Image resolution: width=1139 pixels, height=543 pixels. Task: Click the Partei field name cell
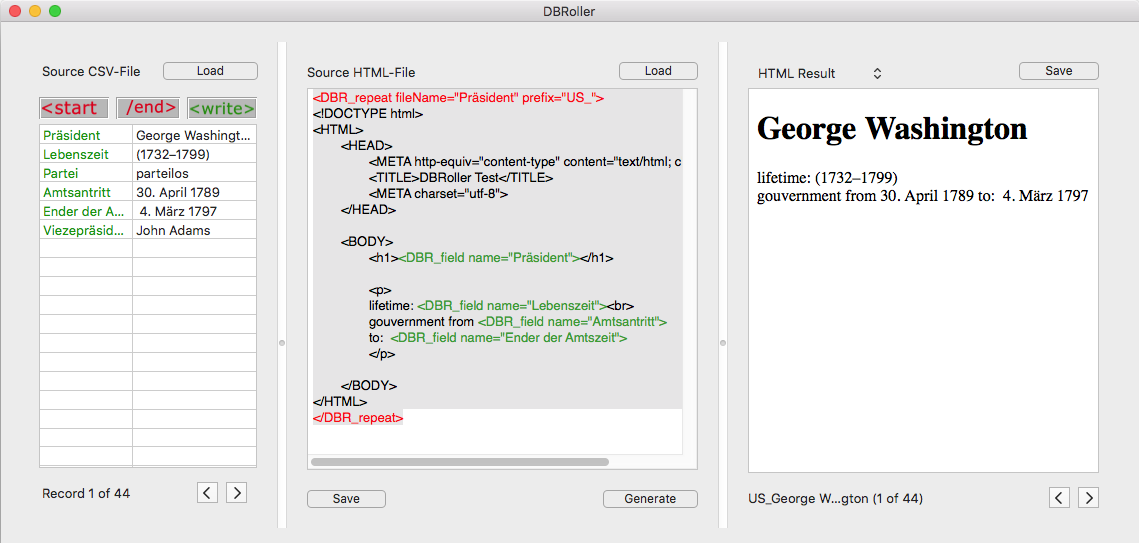click(x=85, y=173)
